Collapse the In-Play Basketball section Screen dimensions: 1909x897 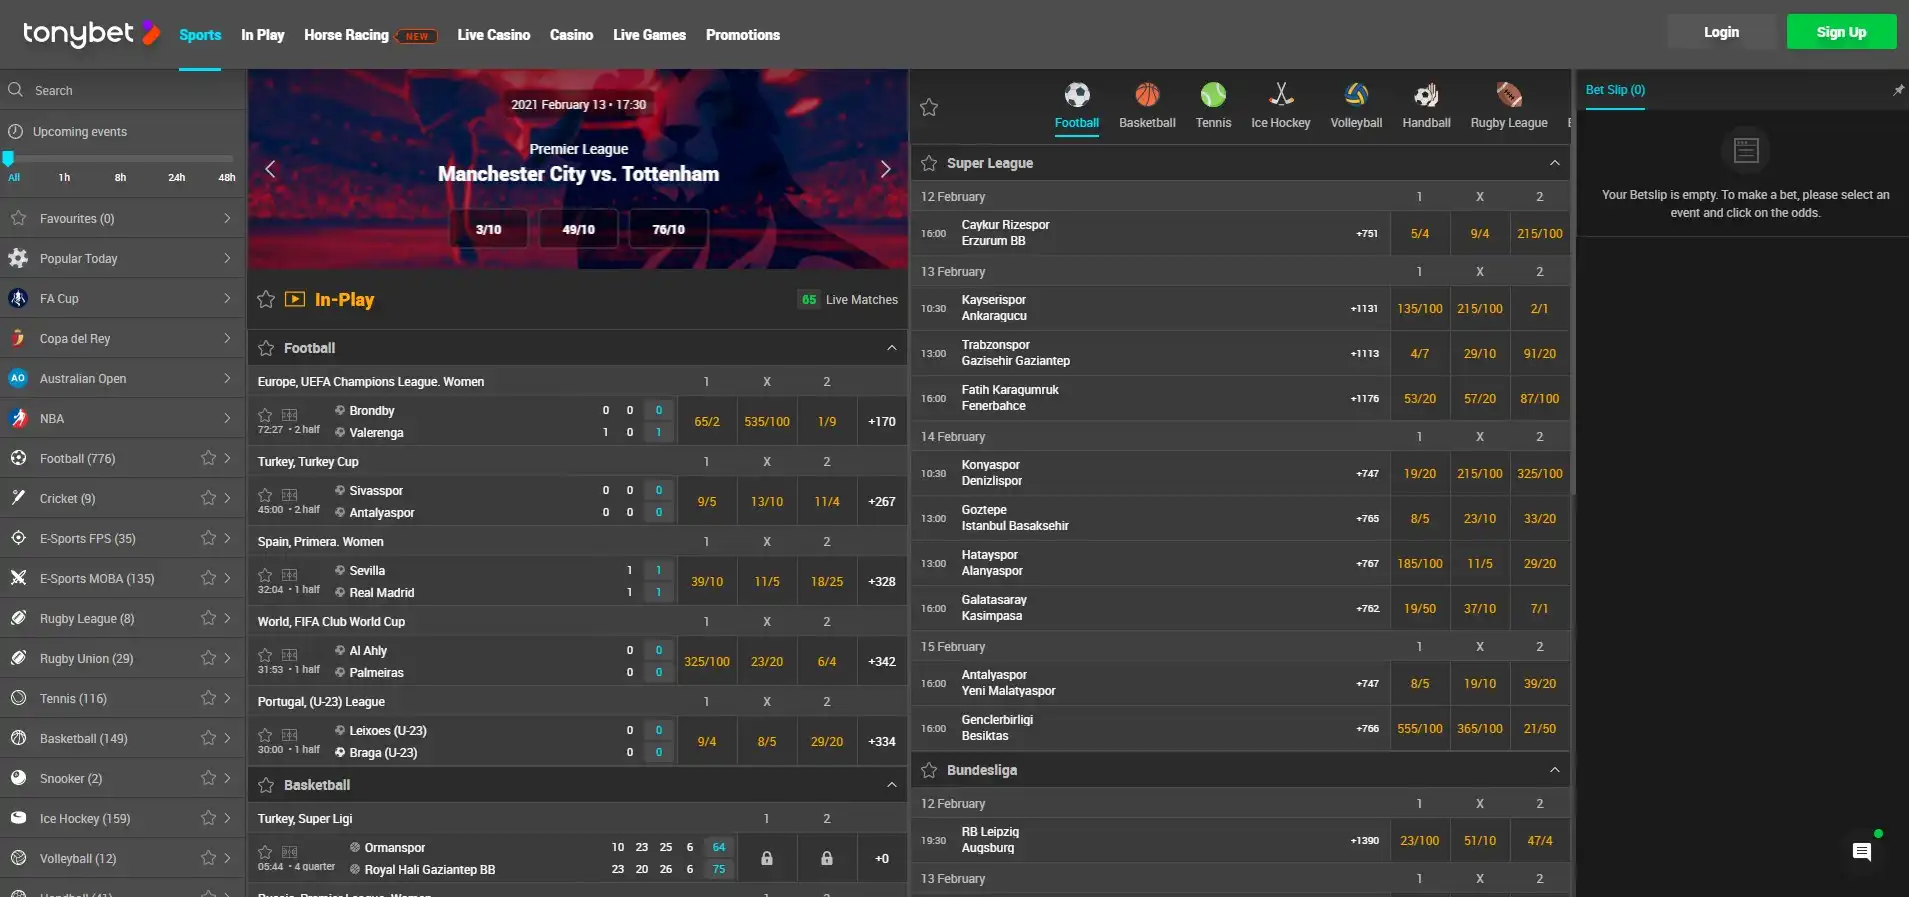click(x=891, y=785)
